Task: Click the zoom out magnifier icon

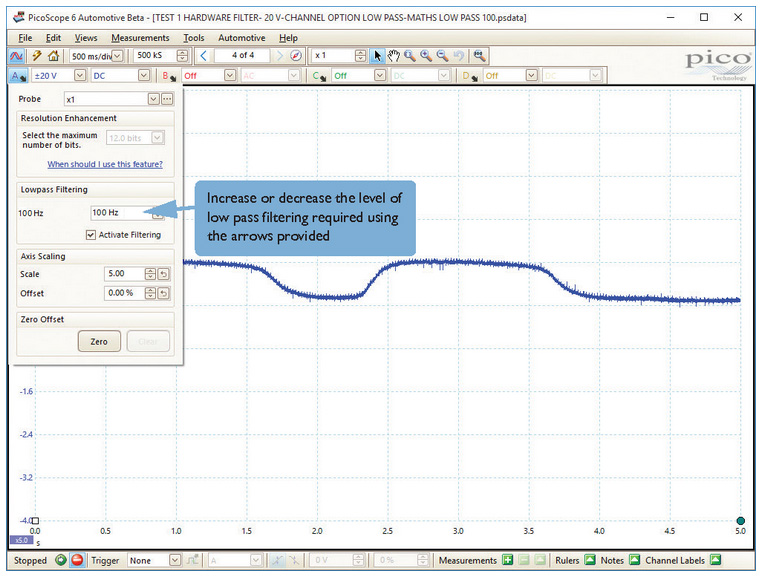Action: point(442,55)
